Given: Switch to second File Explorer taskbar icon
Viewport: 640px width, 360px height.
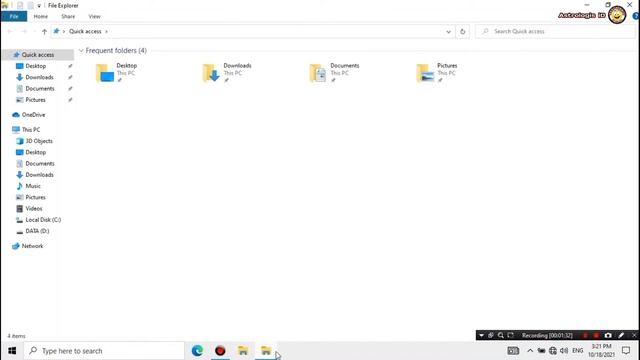Looking at the screenshot, I should [x=266, y=351].
